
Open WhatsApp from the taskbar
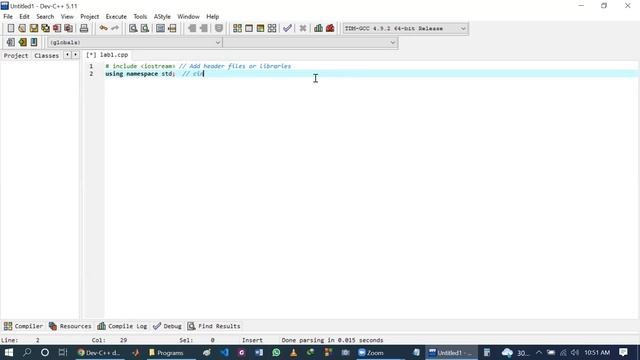pyautogui.click(x=276, y=353)
